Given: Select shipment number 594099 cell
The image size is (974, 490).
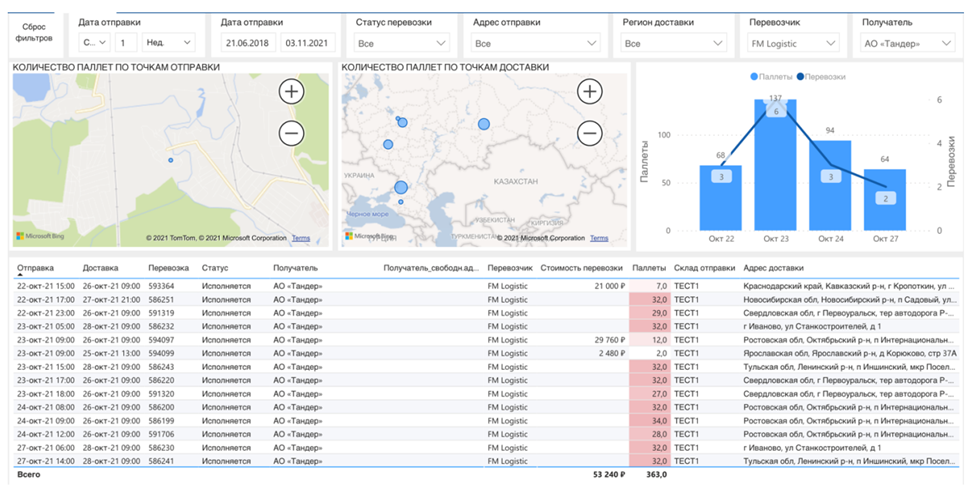Looking at the screenshot, I should pyautogui.click(x=162, y=353).
